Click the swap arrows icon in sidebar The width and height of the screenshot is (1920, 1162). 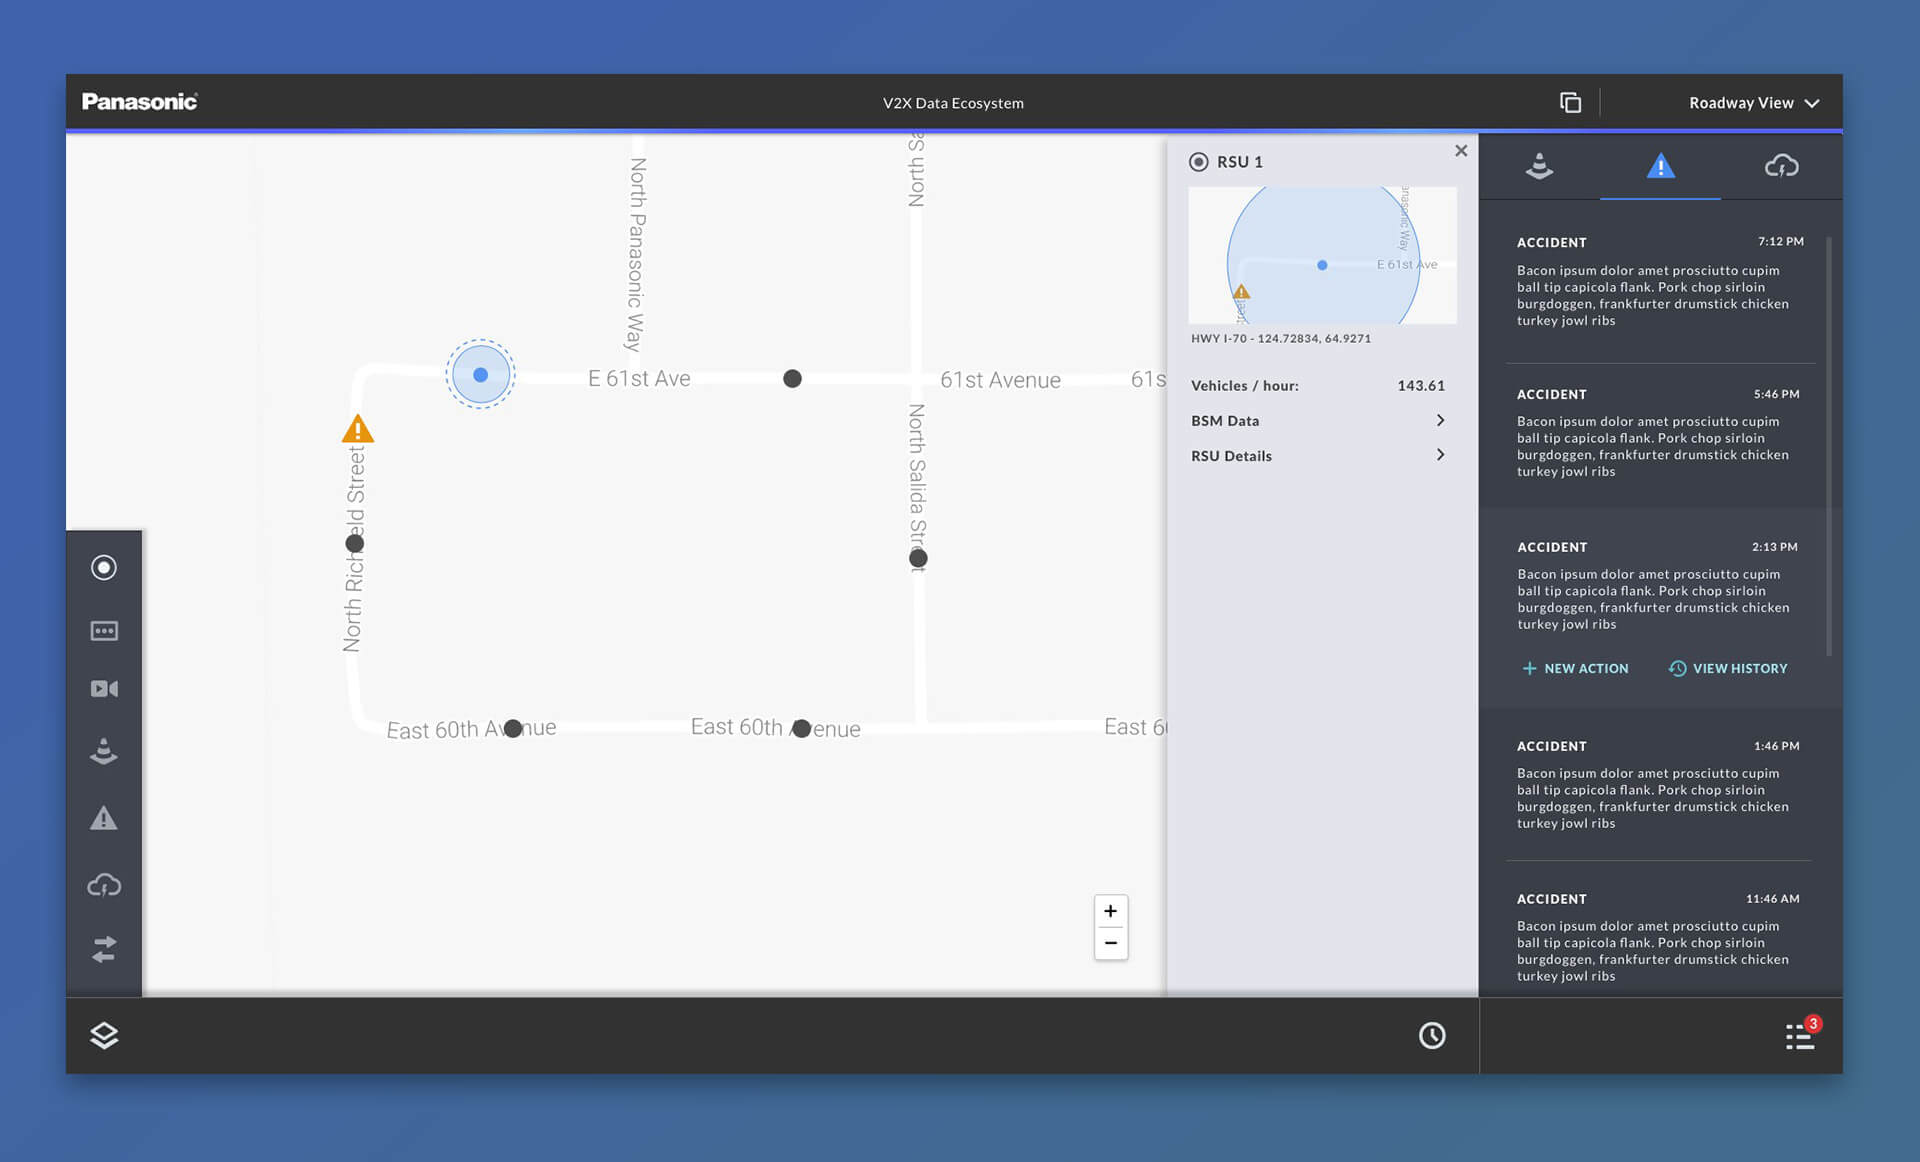click(104, 949)
